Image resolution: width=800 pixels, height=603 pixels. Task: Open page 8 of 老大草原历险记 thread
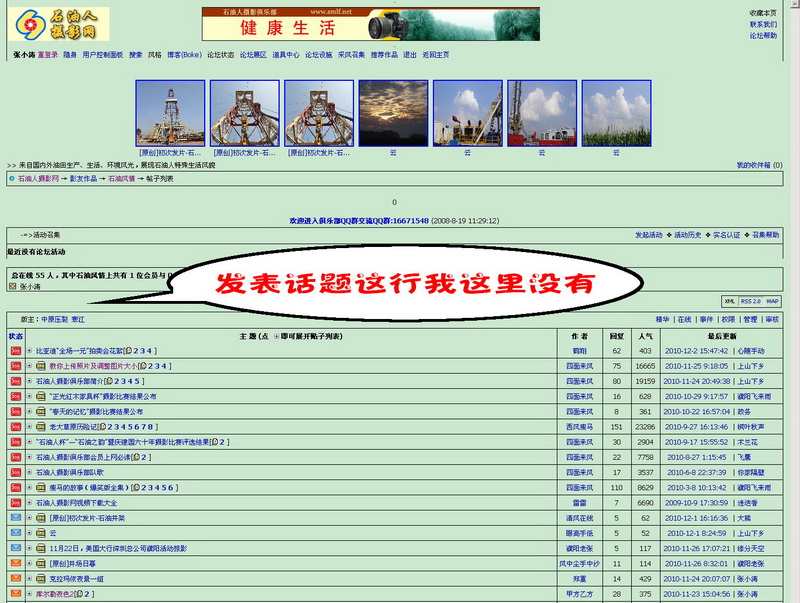[x=153, y=427]
